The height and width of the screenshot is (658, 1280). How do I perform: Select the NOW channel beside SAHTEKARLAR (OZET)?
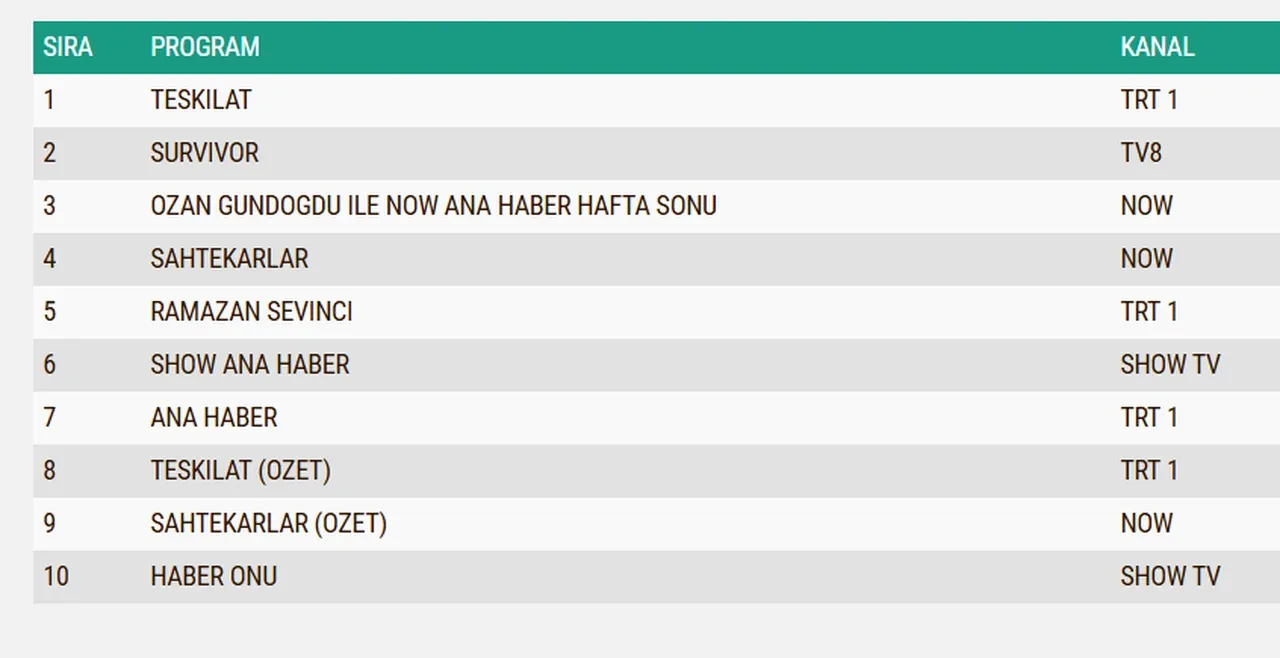tap(1146, 524)
